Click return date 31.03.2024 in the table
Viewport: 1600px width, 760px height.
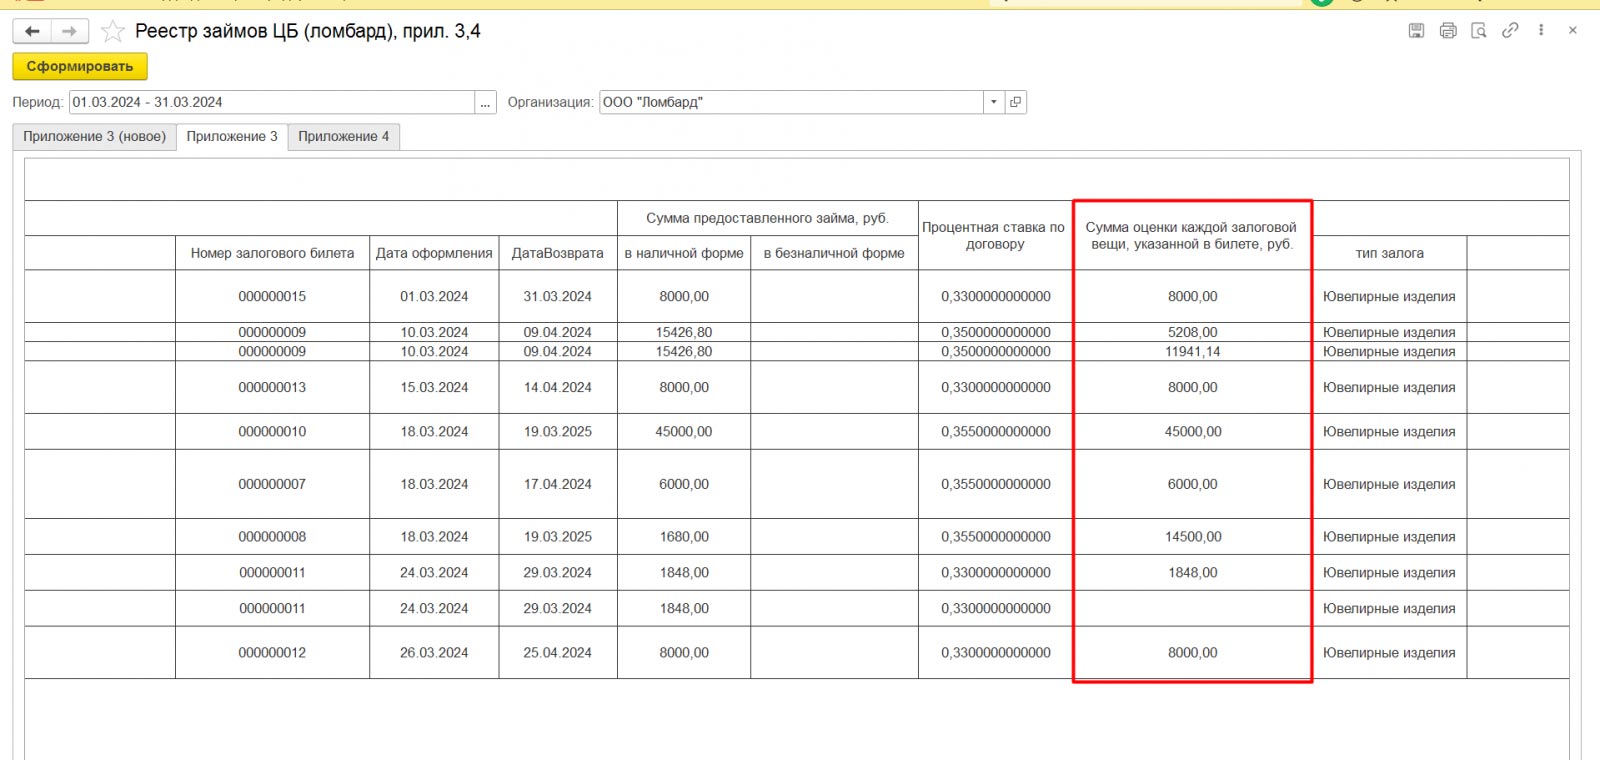tap(558, 296)
